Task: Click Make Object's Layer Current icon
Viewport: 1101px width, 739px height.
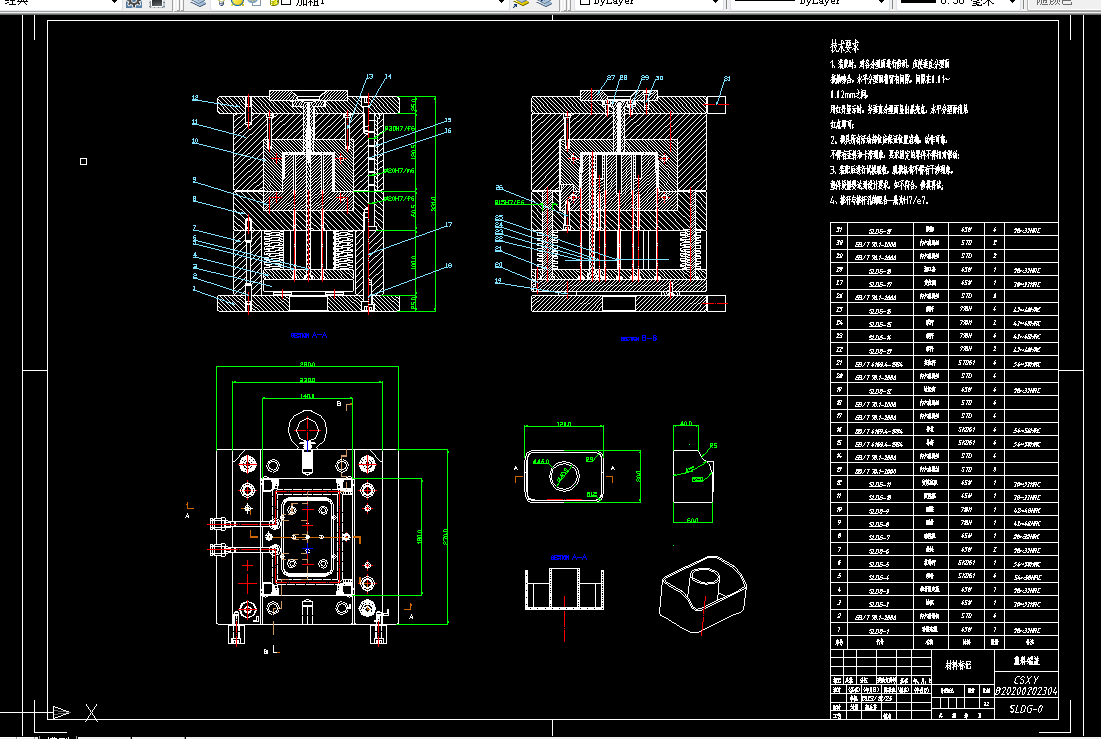Action: [x=520, y=3]
